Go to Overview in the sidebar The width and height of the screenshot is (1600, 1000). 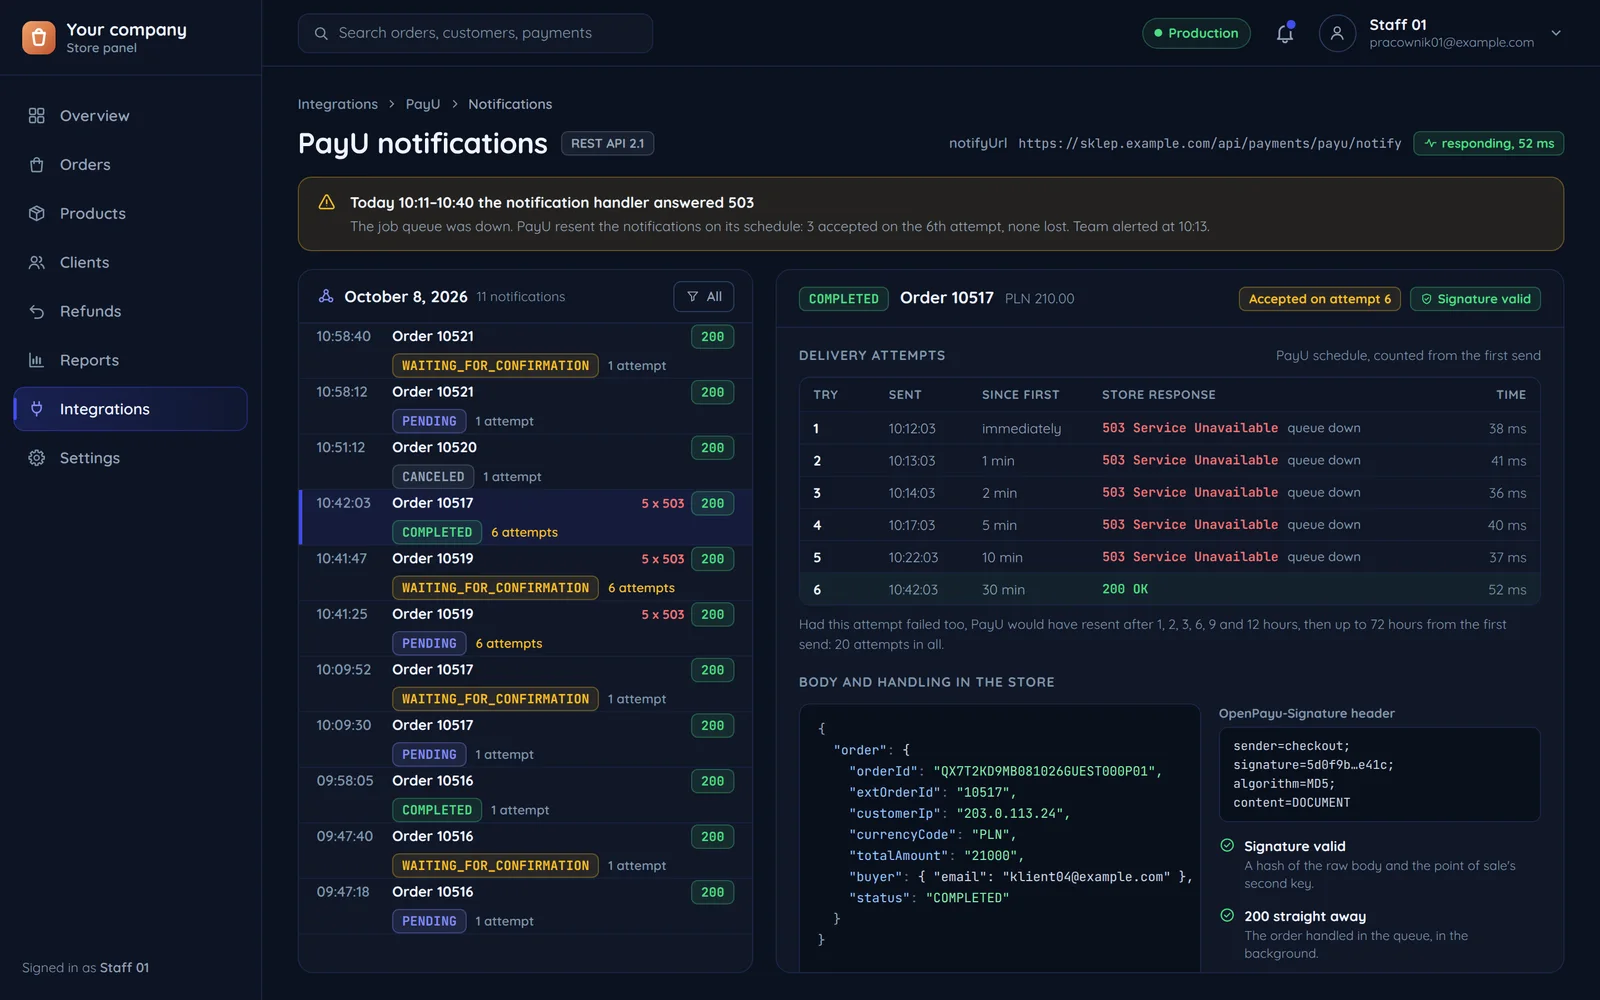pyautogui.click(x=130, y=116)
